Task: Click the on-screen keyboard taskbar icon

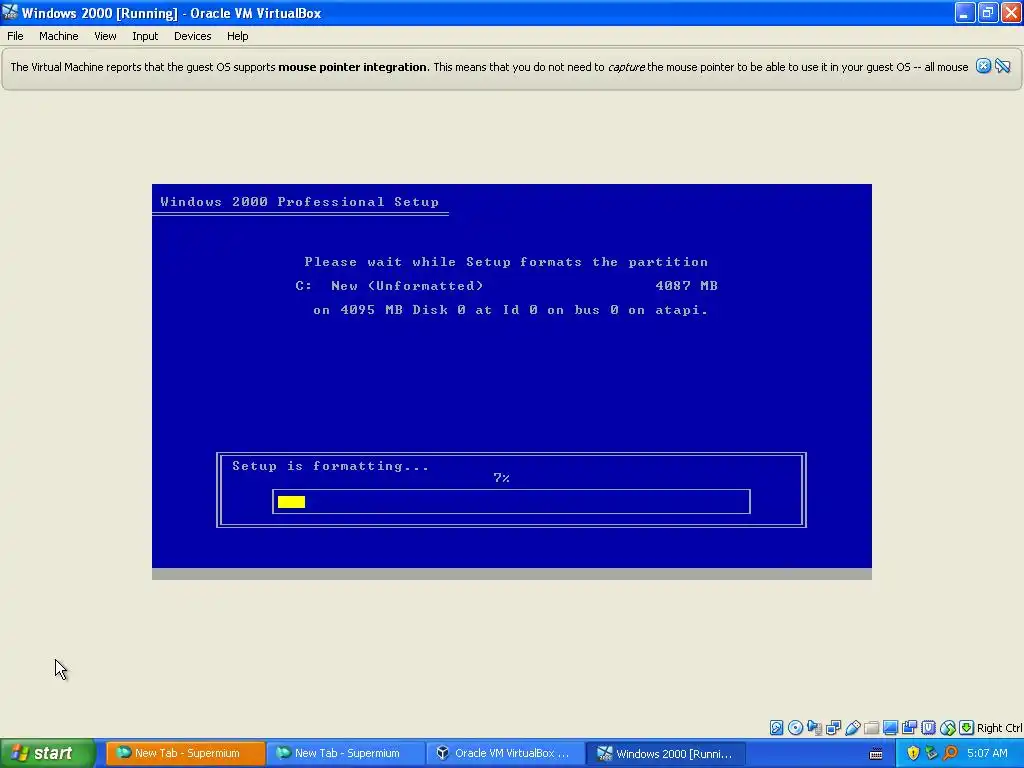Action: pos(876,754)
